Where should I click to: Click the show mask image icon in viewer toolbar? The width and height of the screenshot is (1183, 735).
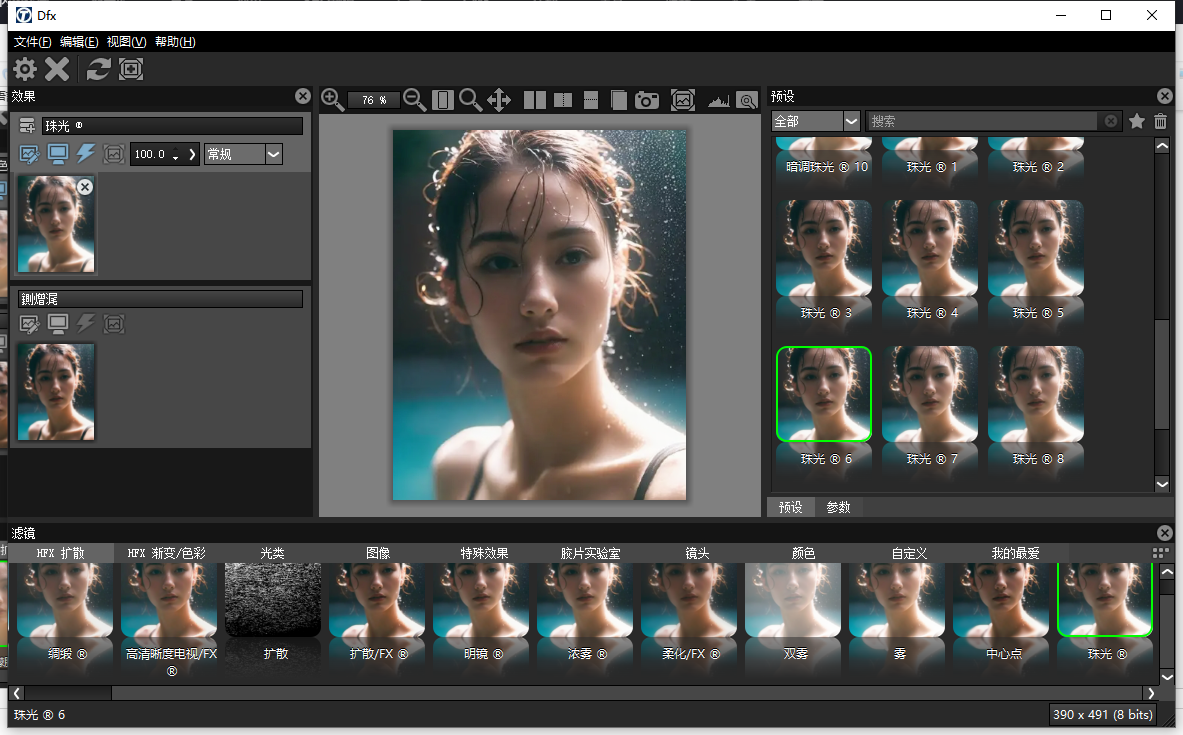[x=683, y=100]
